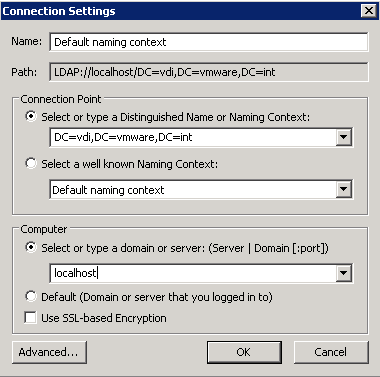Select the domain or server radio button
Viewport: 380px width, 377px height.
click(31, 248)
